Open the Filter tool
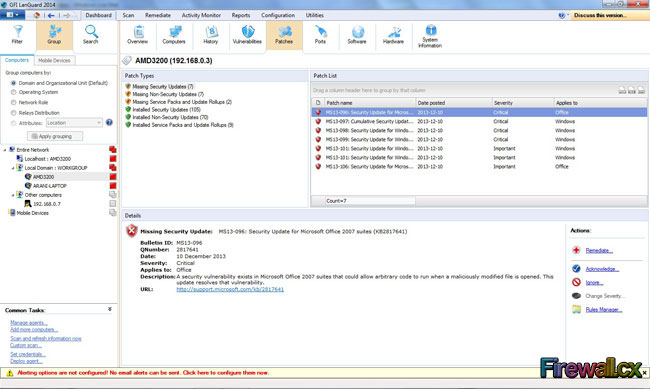650x389 pixels. coord(17,35)
